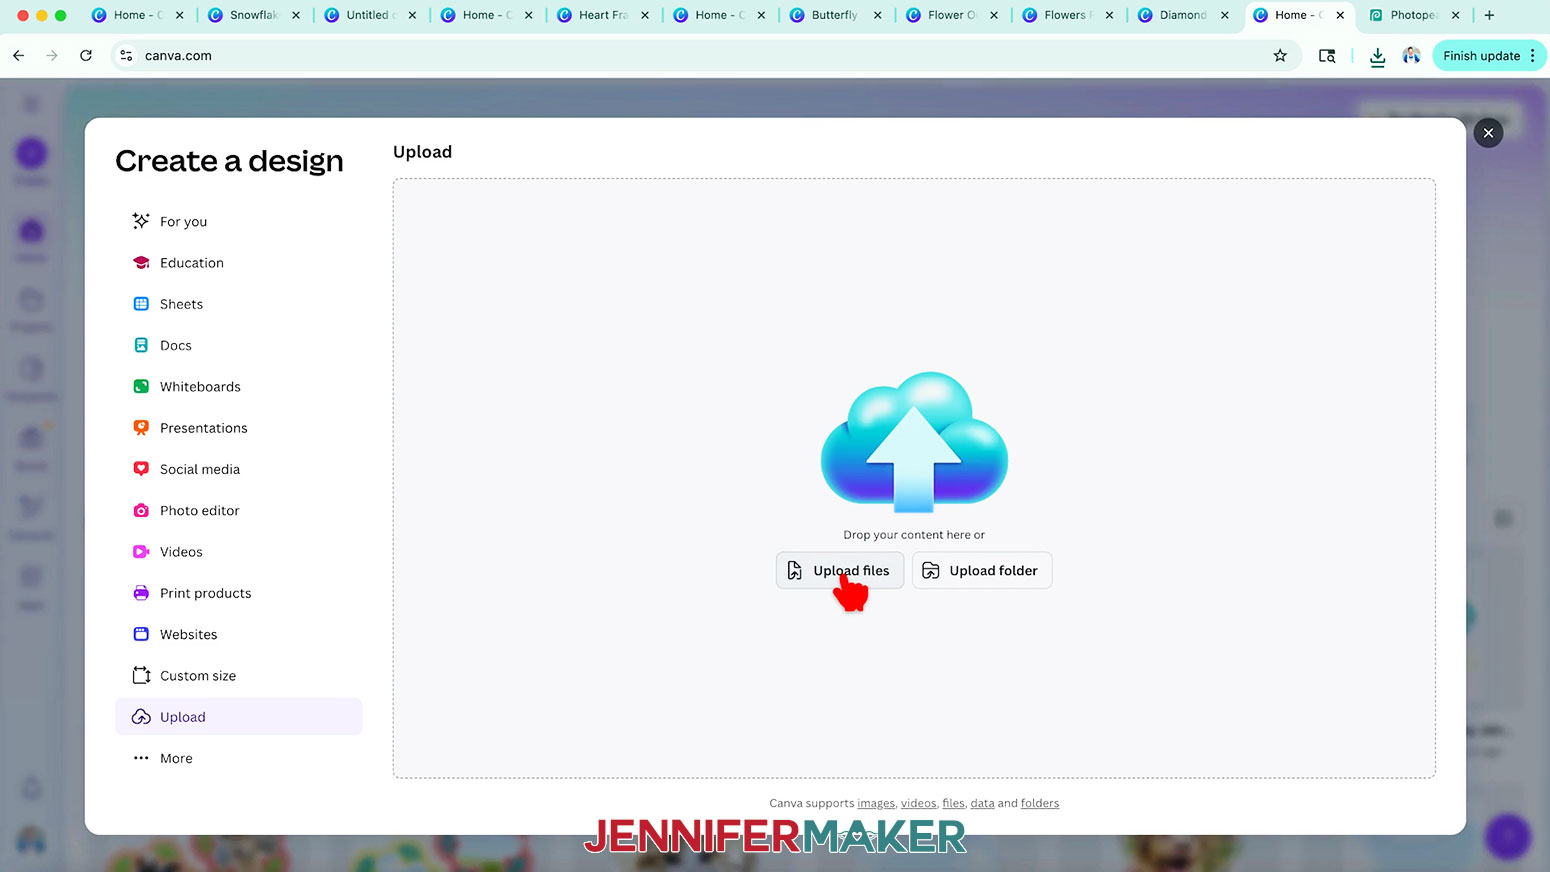The width and height of the screenshot is (1550, 872).
Task: Open the browser profile avatar
Action: pyautogui.click(x=1411, y=56)
